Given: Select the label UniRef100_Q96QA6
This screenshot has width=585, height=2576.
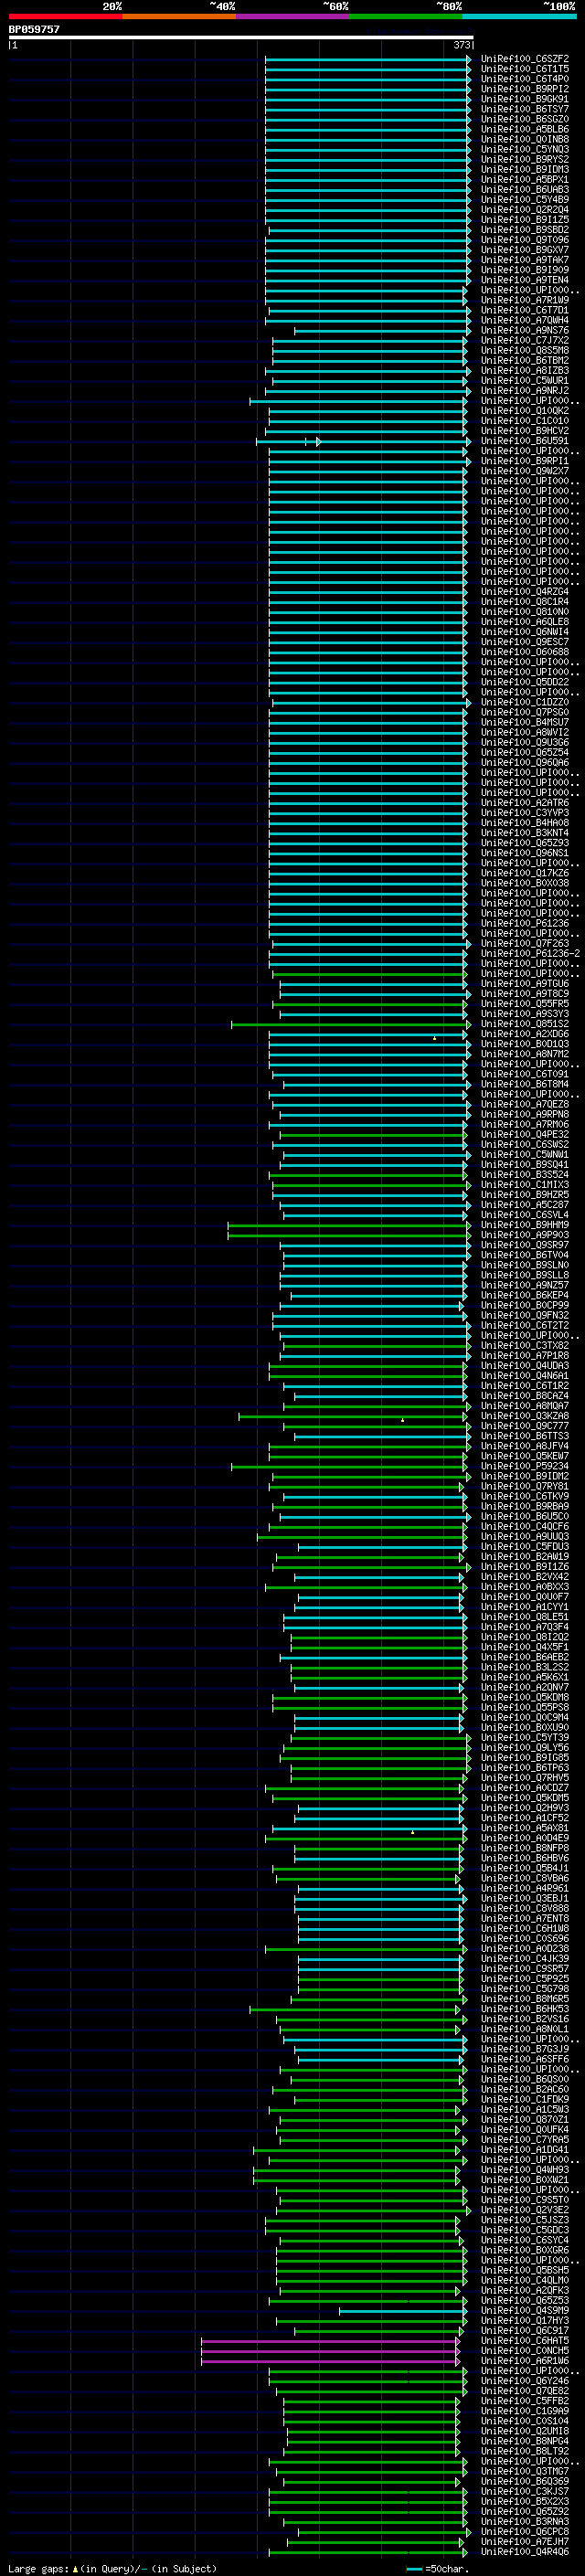Looking at the screenshot, I should (525, 763).
